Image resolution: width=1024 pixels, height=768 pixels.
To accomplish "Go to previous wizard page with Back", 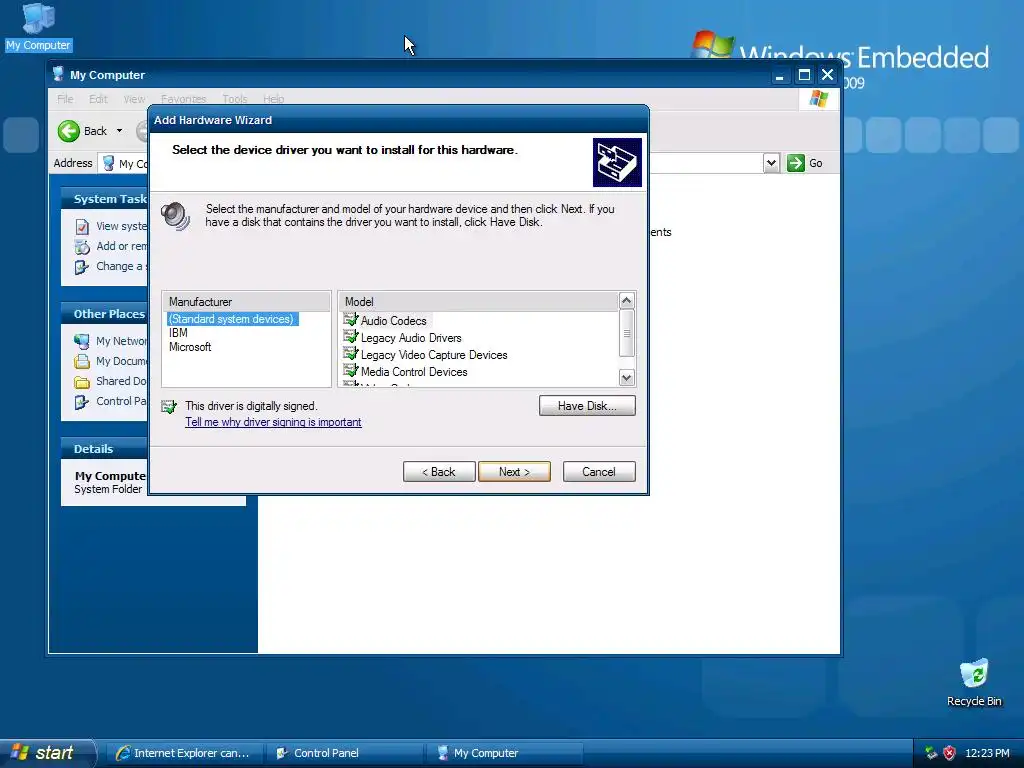I will [439, 472].
